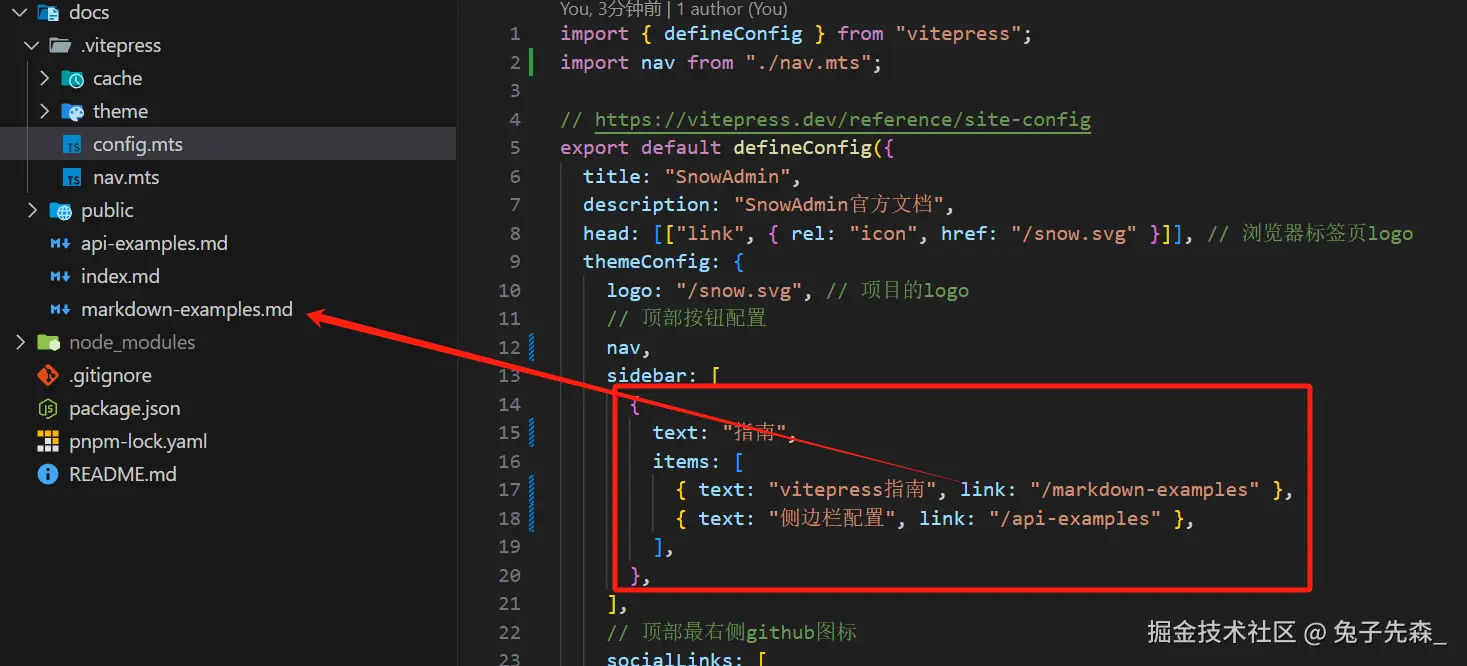Expand the theme folder chevron
This screenshot has height=666, width=1467.
[x=44, y=111]
